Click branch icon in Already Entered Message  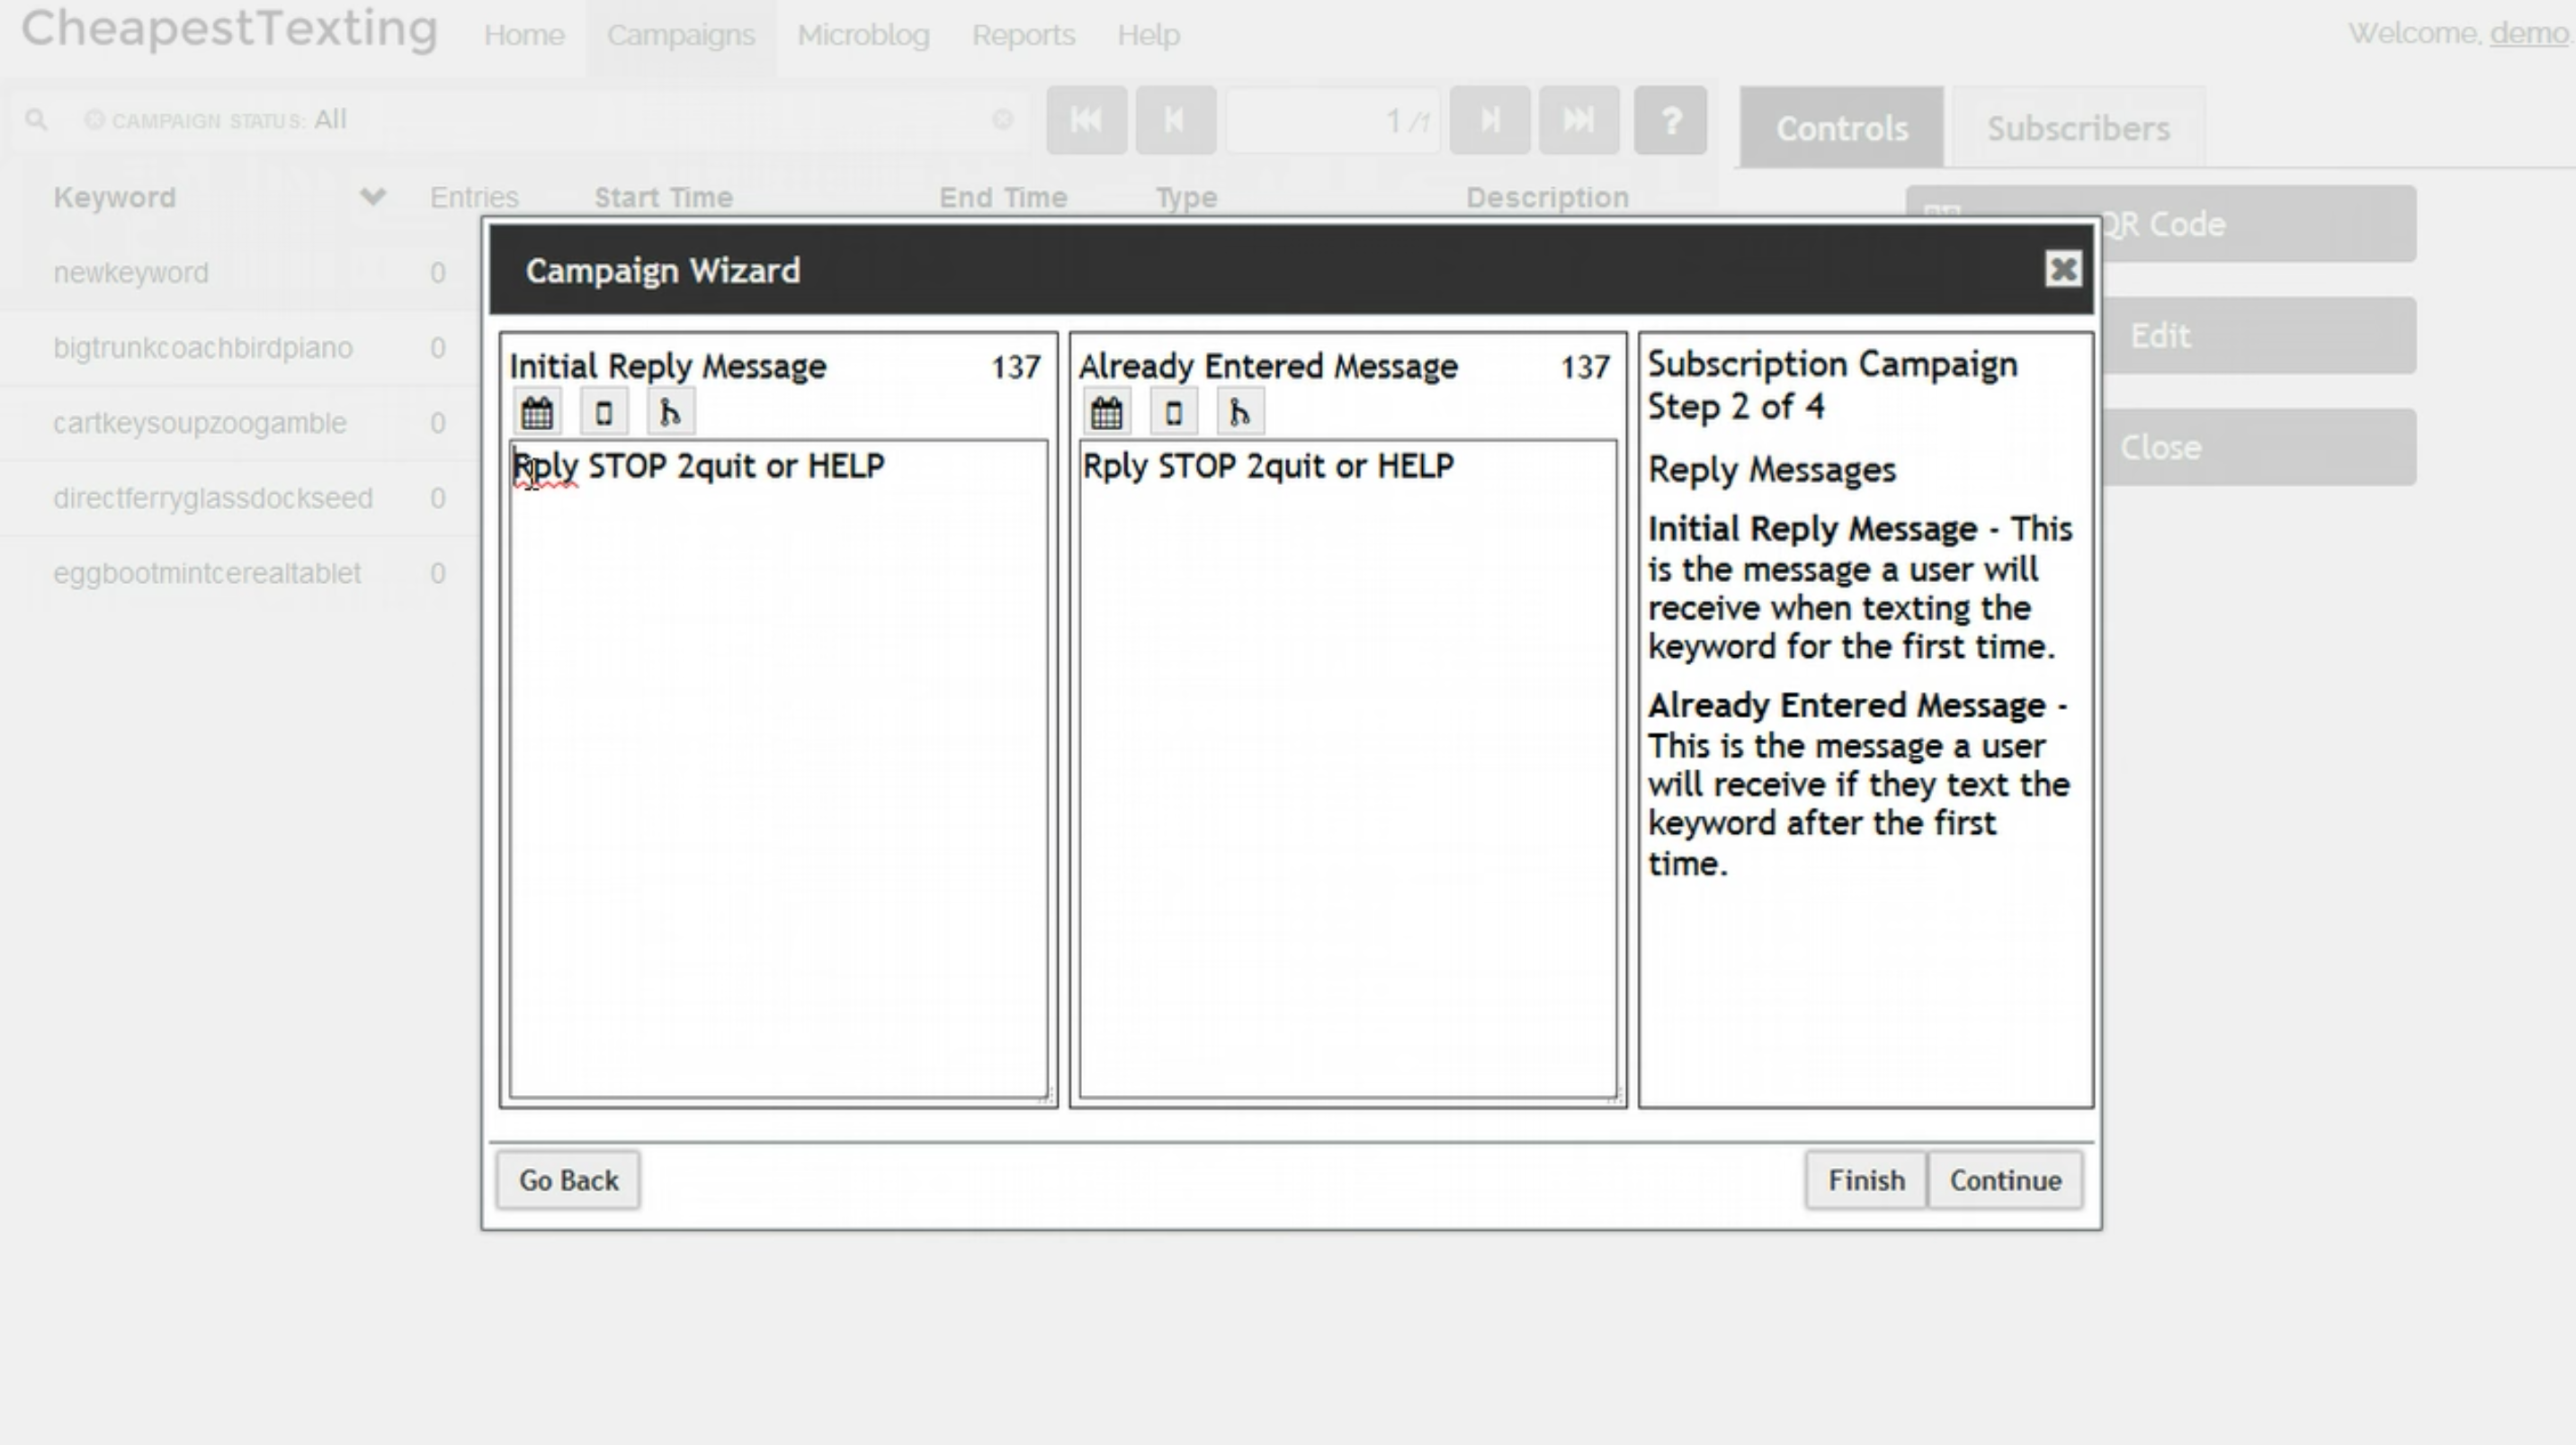1240,413
